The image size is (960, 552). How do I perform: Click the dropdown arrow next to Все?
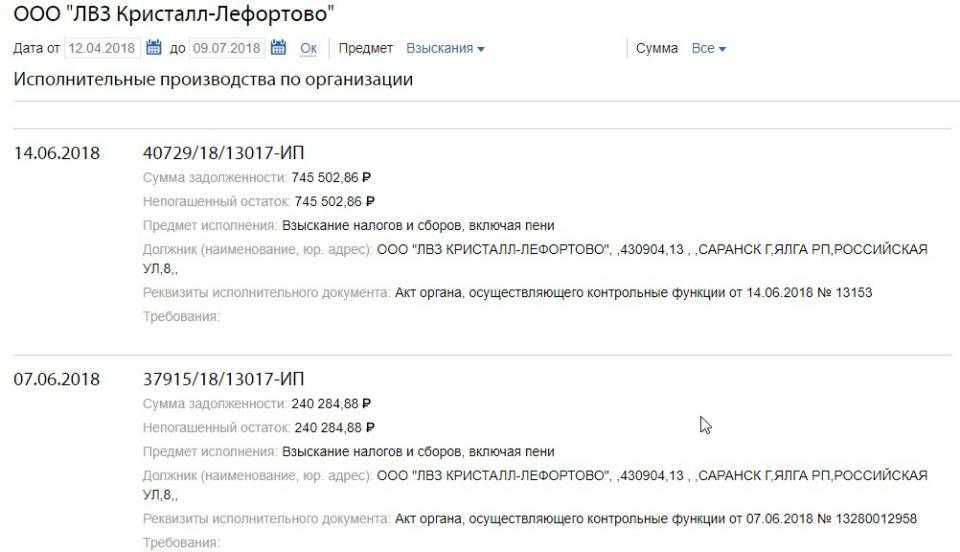click(x=722, y=50)
